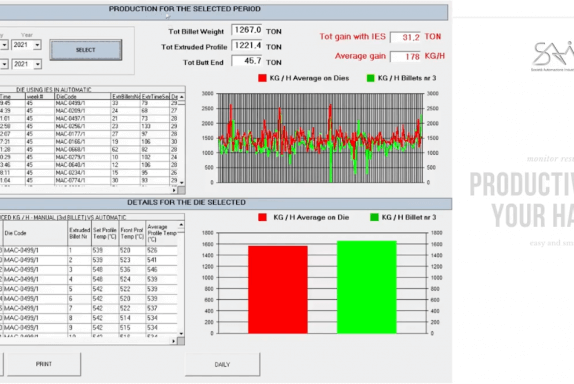Image resolution: width=574 pixels, height=384 pixels.
Task: Click right arrow of die details table horizontal scrollbar
Action: click(x=173, y=341)
